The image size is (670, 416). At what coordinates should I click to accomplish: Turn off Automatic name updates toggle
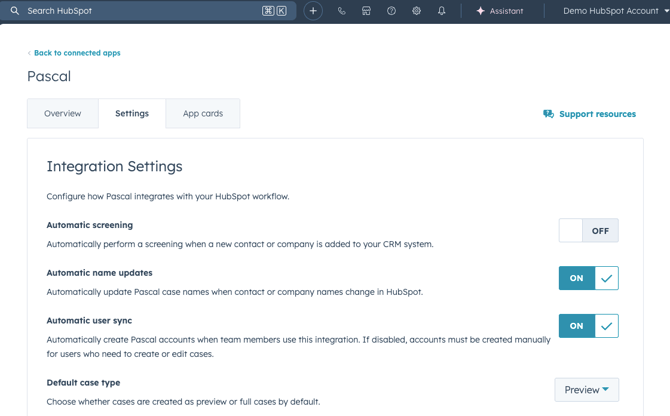click(x=588, y=278)
